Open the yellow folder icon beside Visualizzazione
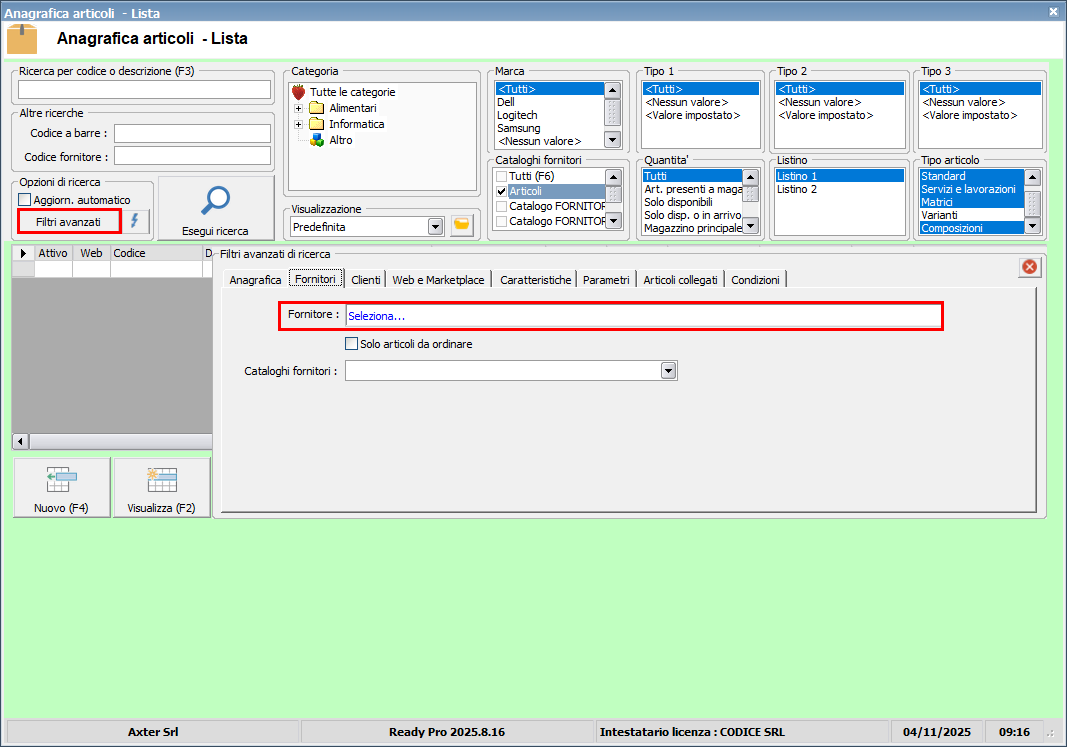This screenshot has width=1067, height=747. 462,226
